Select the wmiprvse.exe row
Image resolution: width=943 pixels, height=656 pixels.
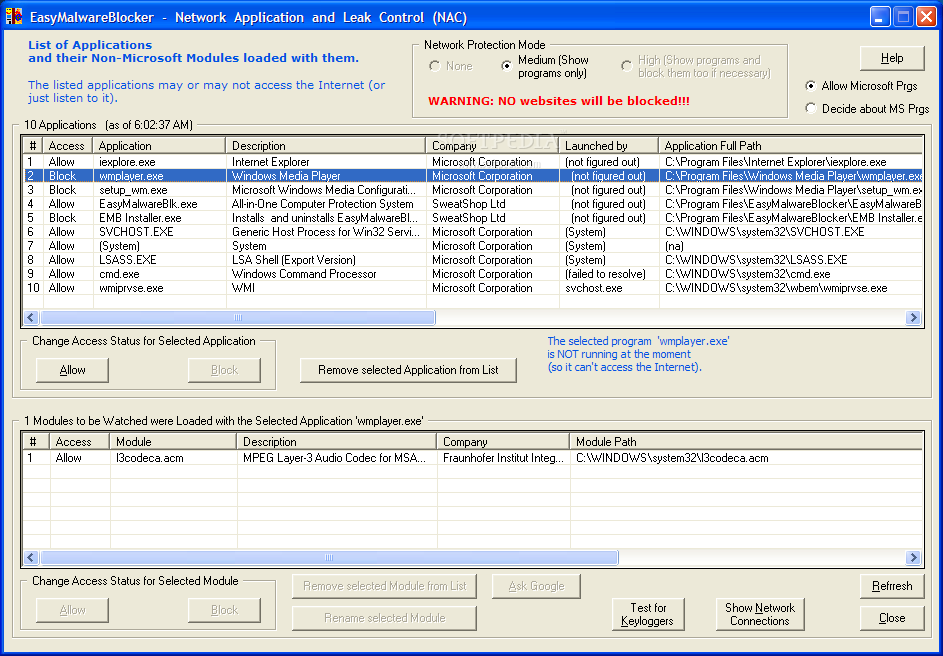[x=473, y=288]
